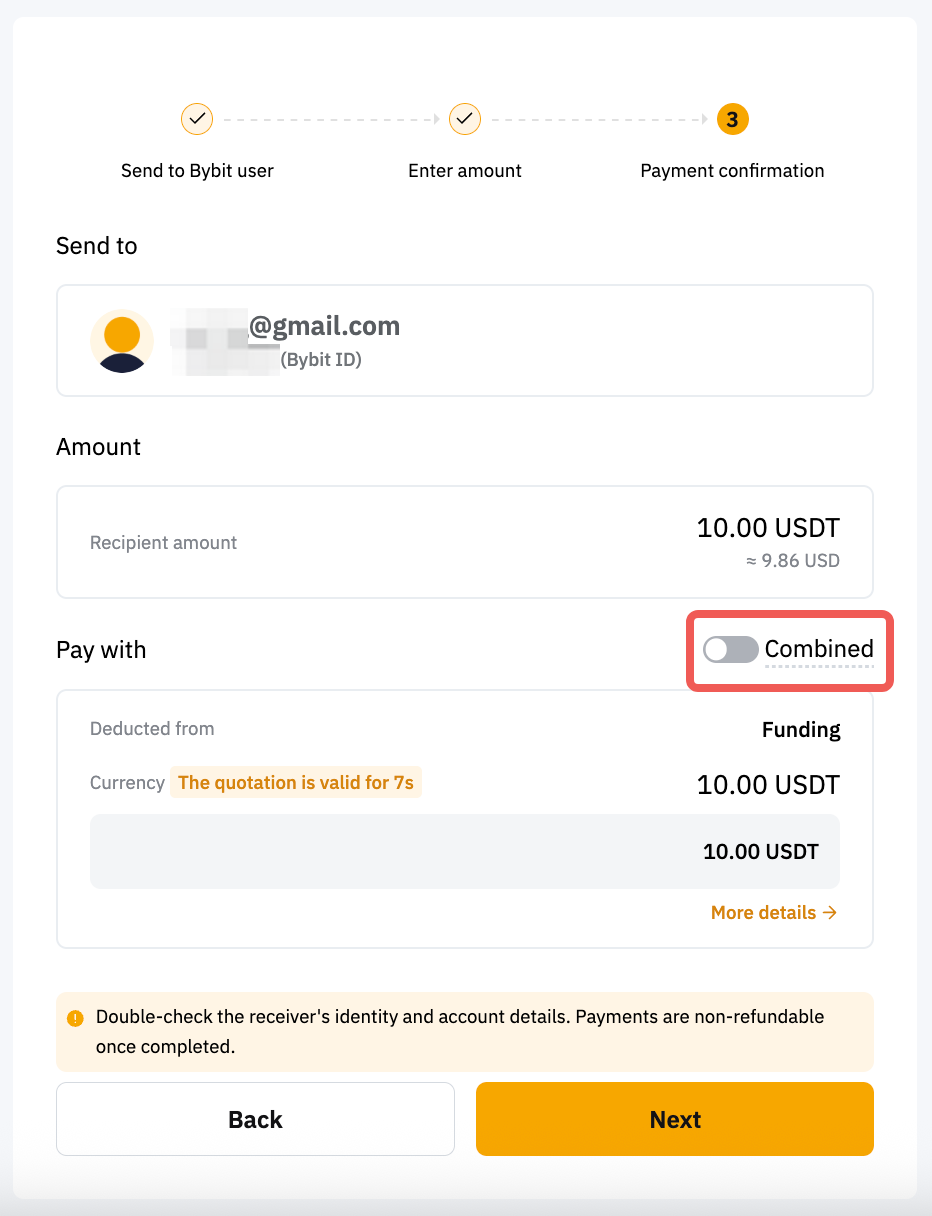Click the approximate 9.86 USD value

[x=792, y=561]
